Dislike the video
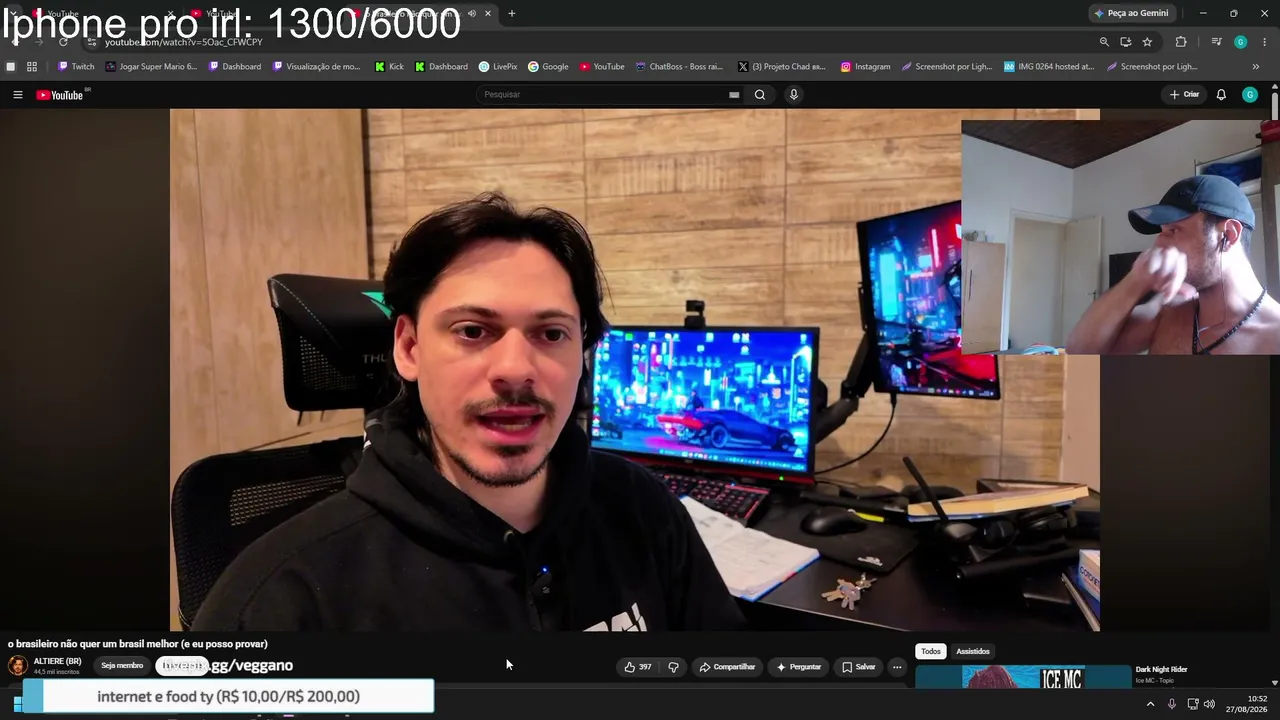Screen dimensions: 1280x720 673,667
